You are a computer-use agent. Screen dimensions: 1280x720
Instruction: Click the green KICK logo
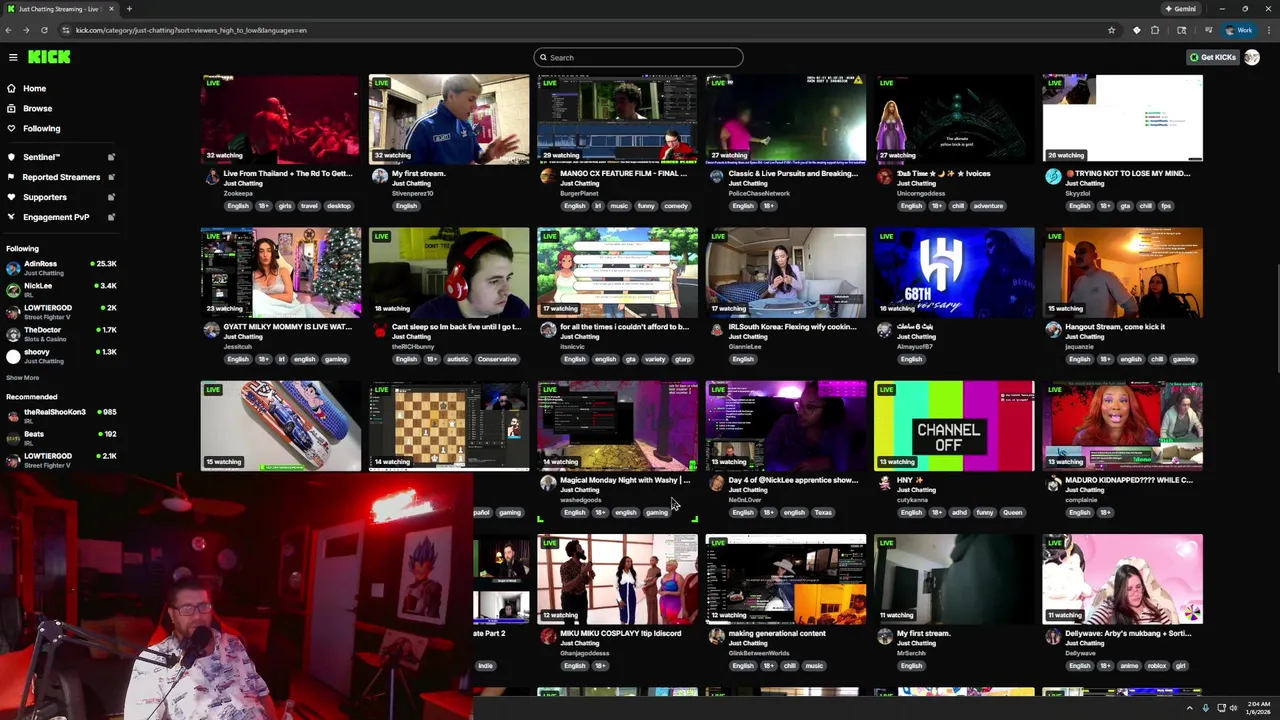click(x=49, y=57)
